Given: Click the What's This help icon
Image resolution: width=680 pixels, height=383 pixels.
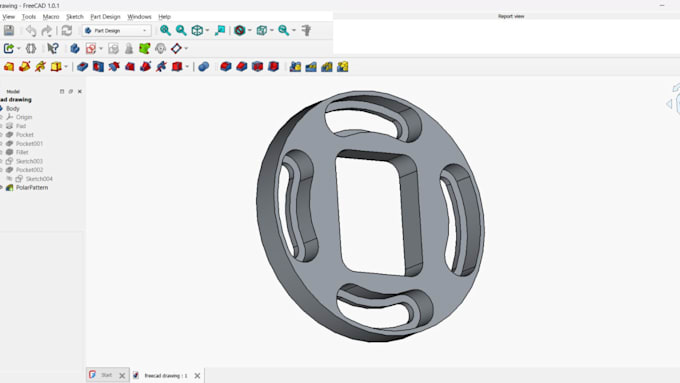Looking at the screenshot, I should pyautogui.click(x=53, y=49).
